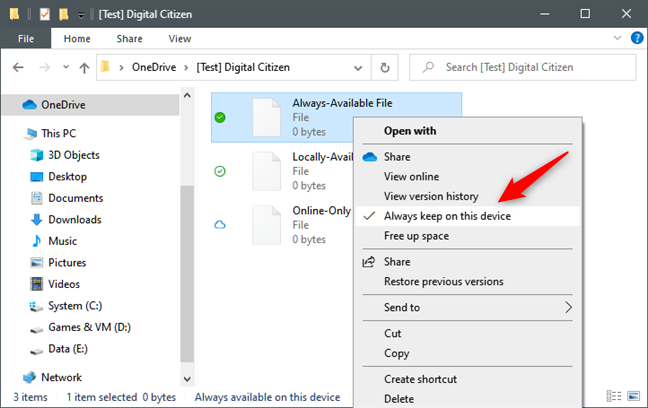Open the Help question mark icon
Screen dimensions: 648x408
(637, 38)
